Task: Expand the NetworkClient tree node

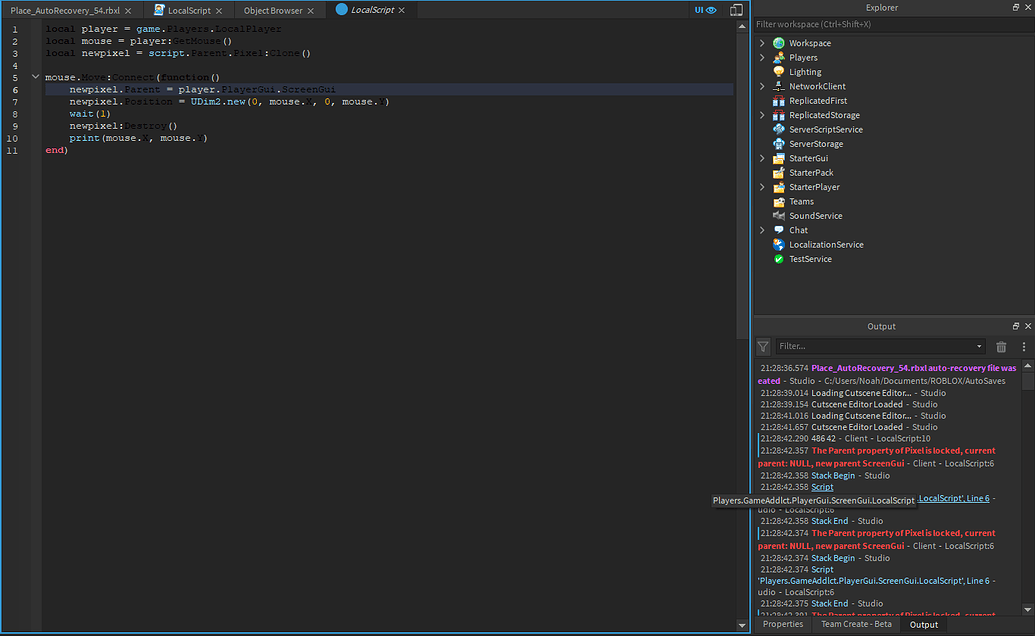Action: click(762, 86)
